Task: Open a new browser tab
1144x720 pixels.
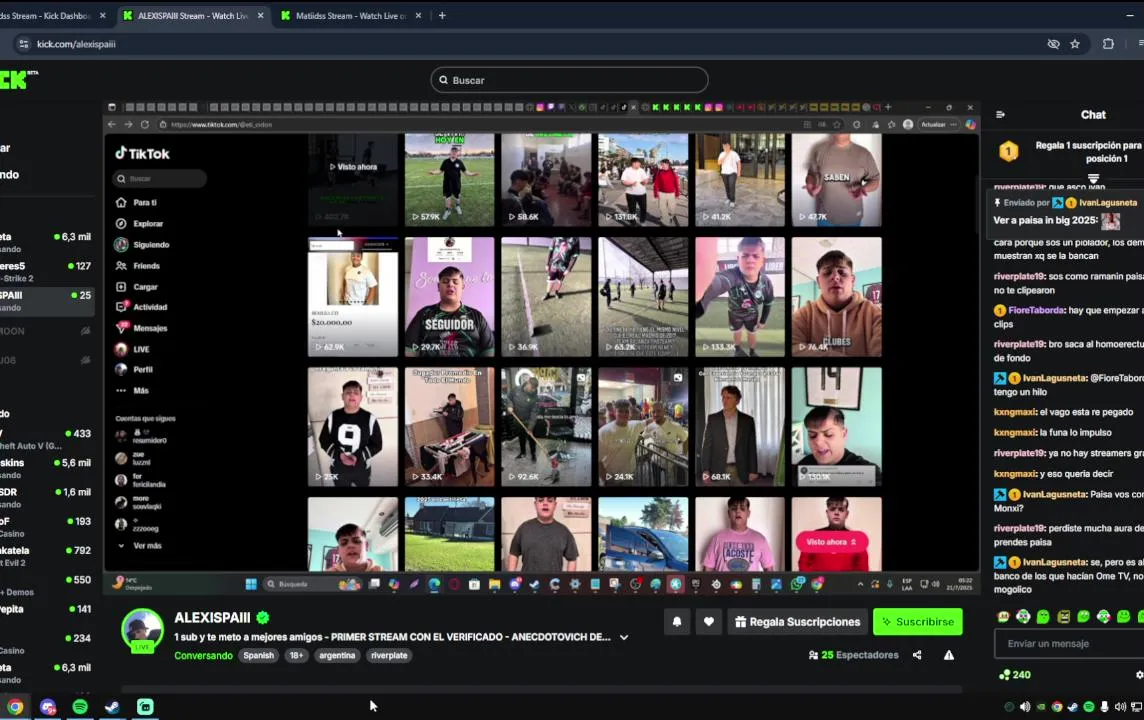Action: pos(442,15)
